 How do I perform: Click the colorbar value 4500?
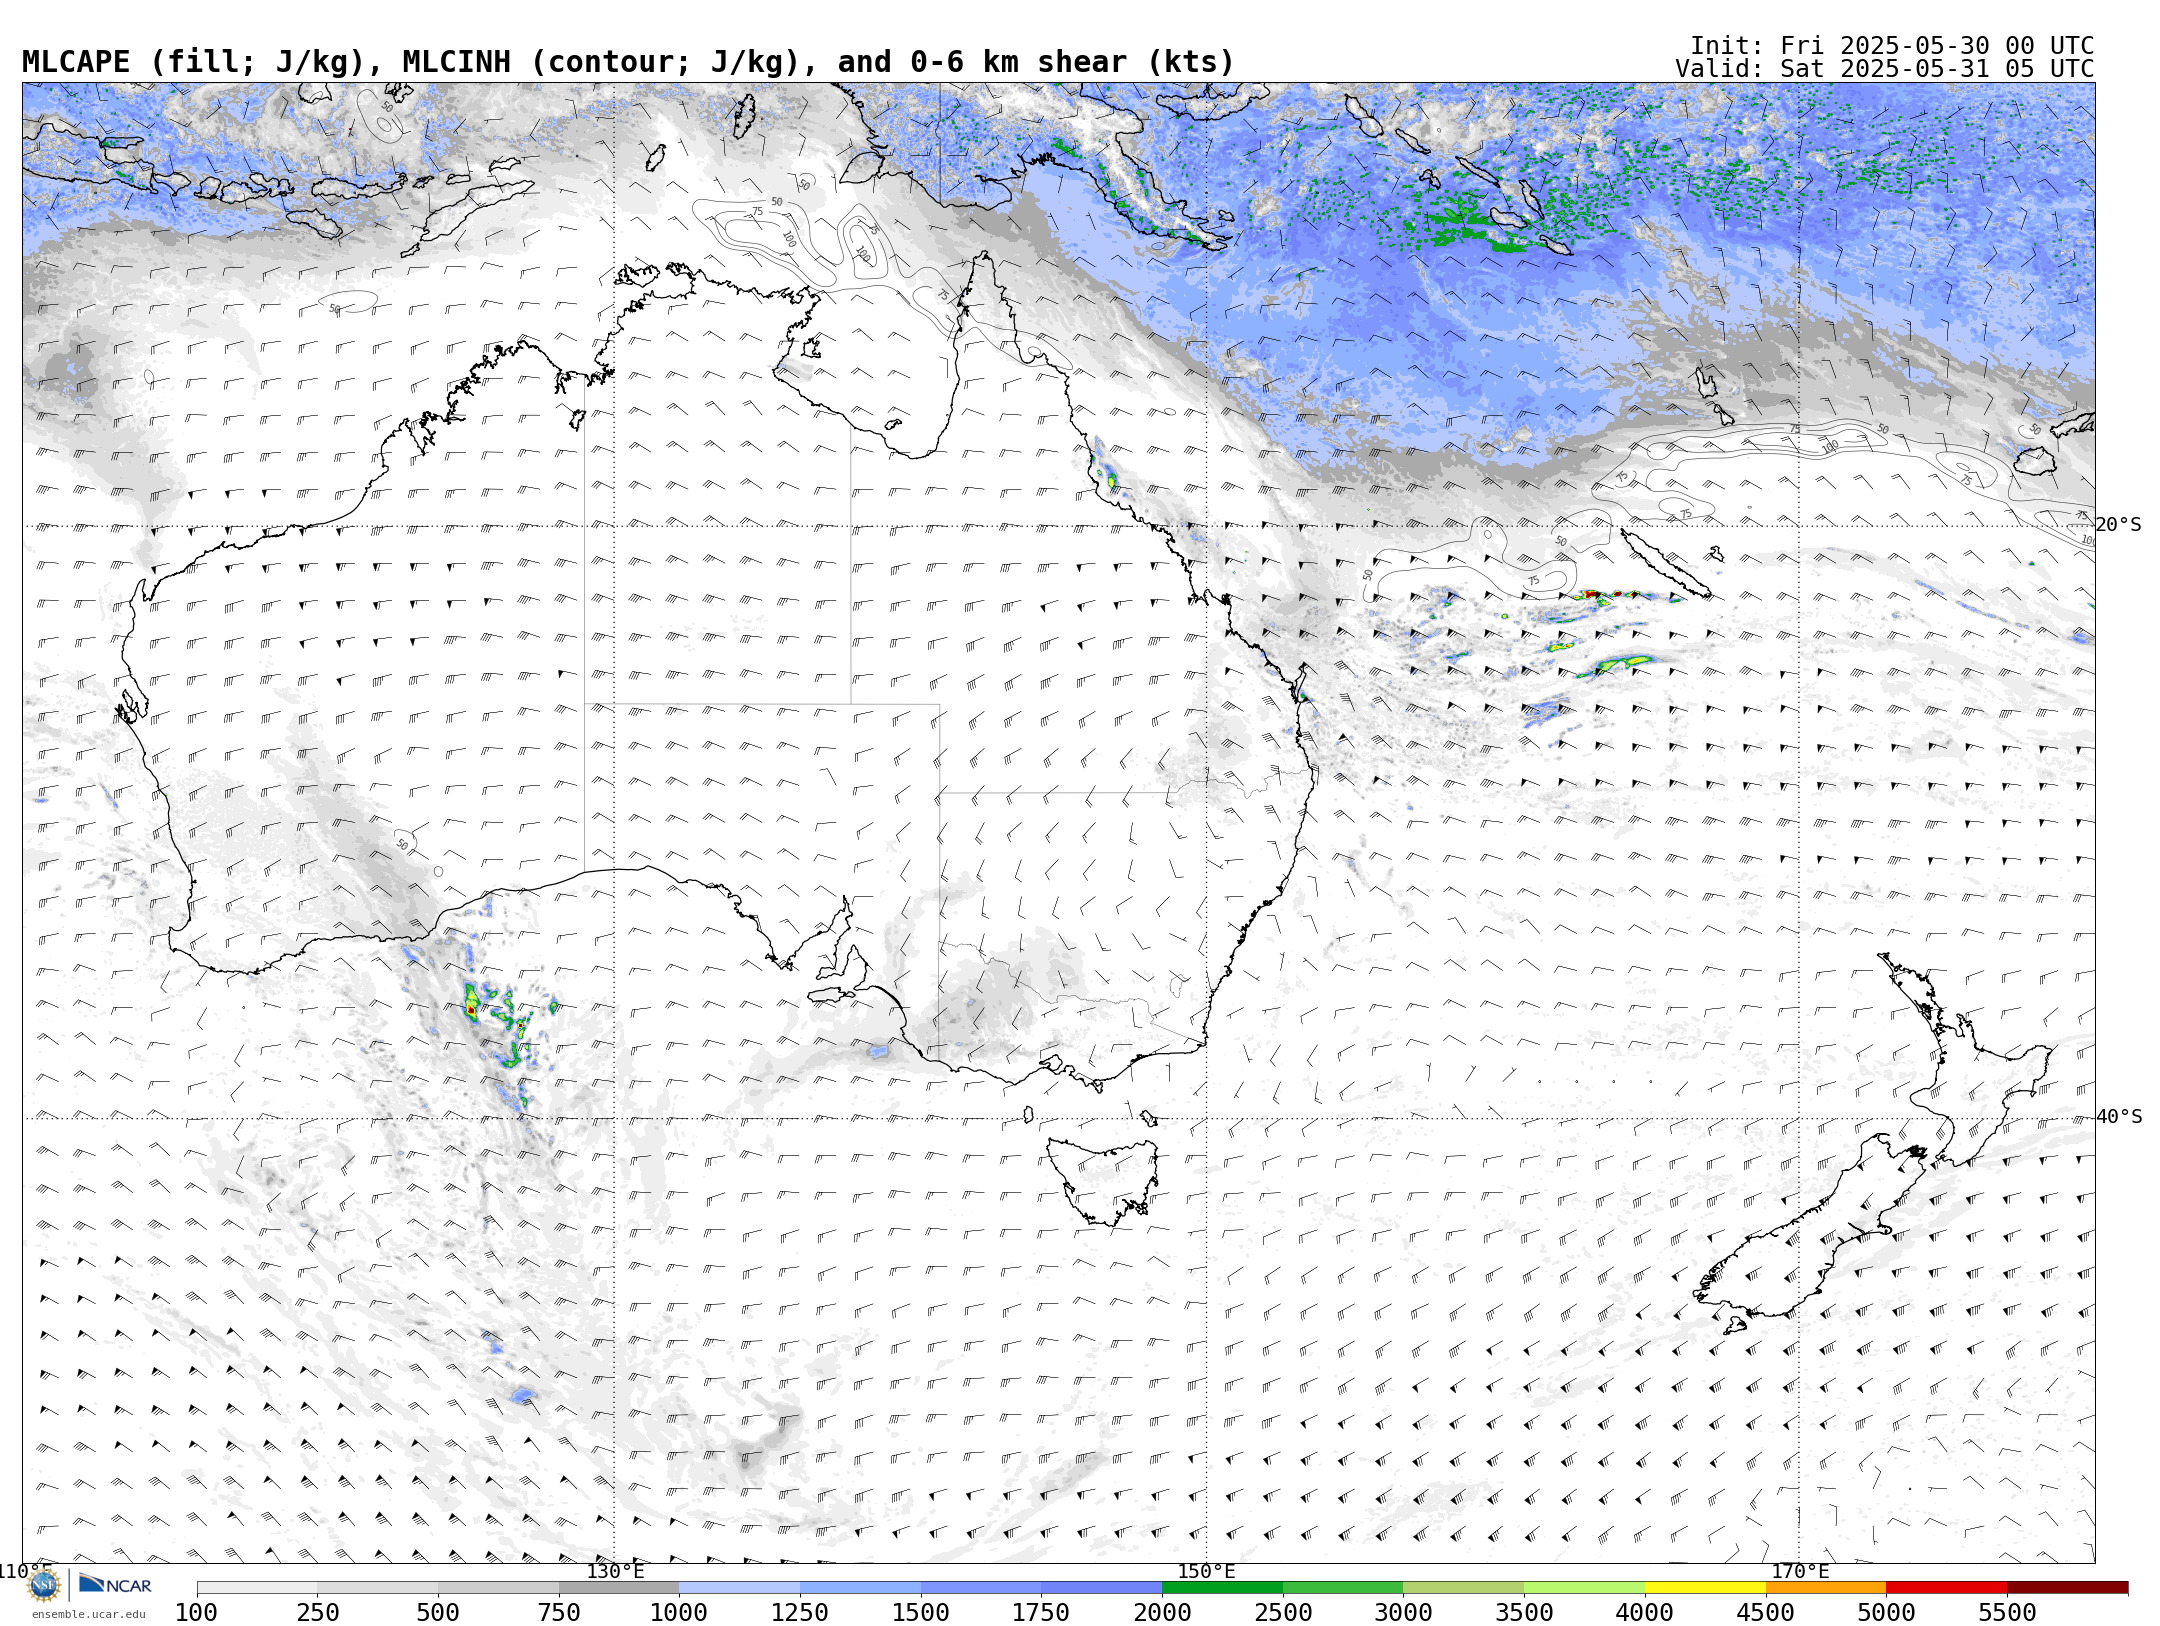[x=1766, y=1612]
